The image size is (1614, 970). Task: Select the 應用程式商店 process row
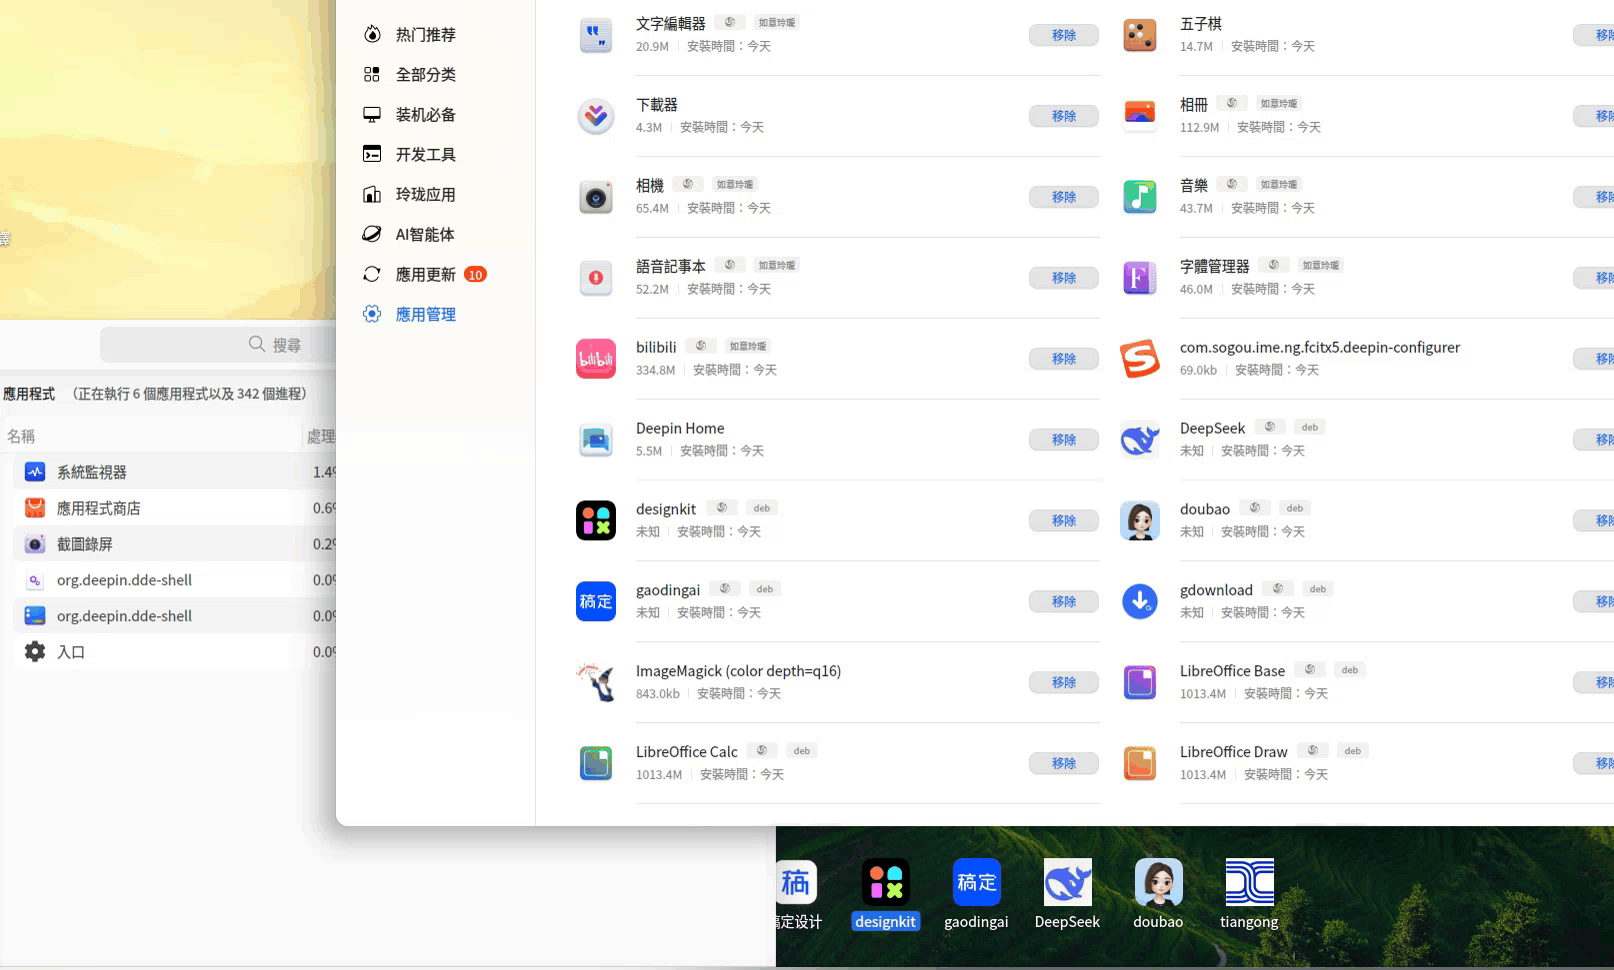pyautogui.click(x=175, y=508)
